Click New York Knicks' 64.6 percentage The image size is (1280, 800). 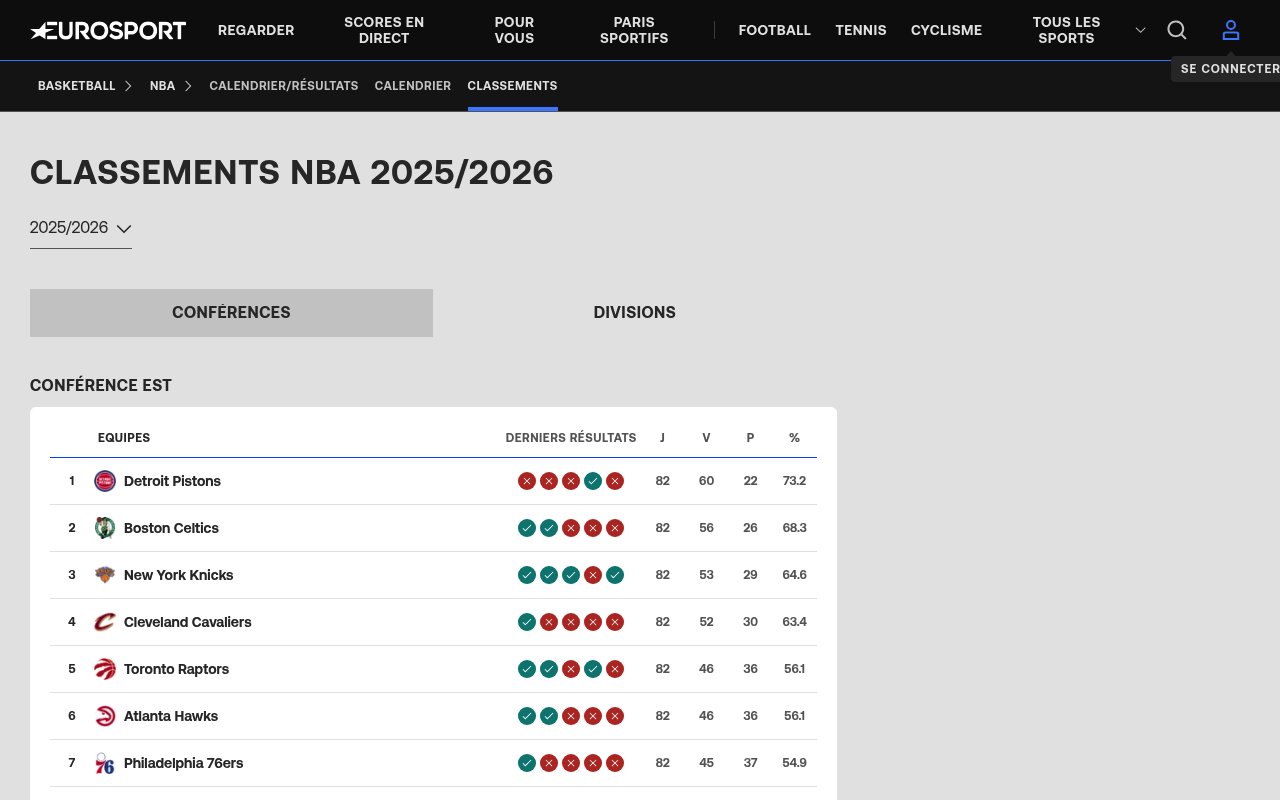794,575
